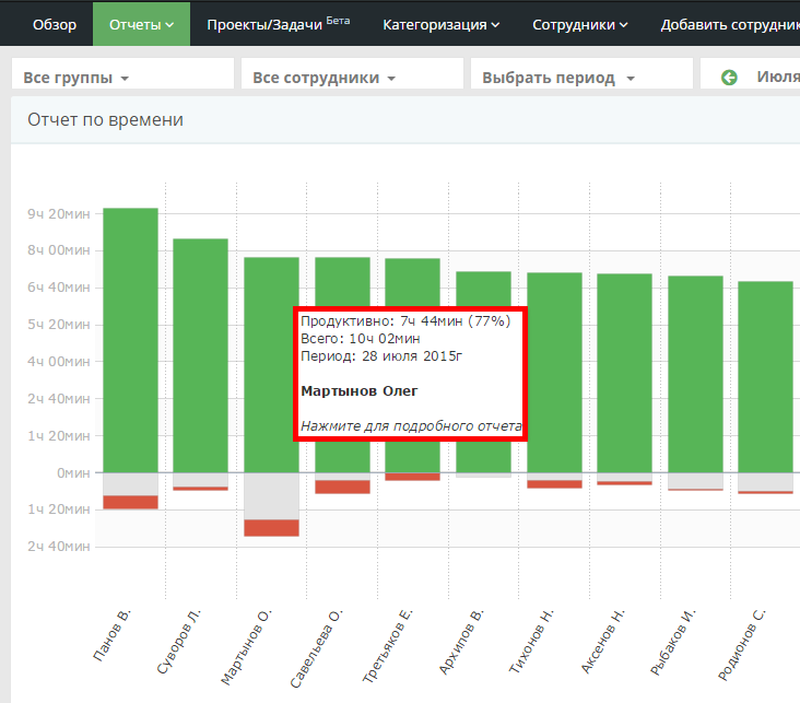Click Мартынов О. red unproductive bar segment
This screenshot has height=703, width=800.
tap(271, 528)
